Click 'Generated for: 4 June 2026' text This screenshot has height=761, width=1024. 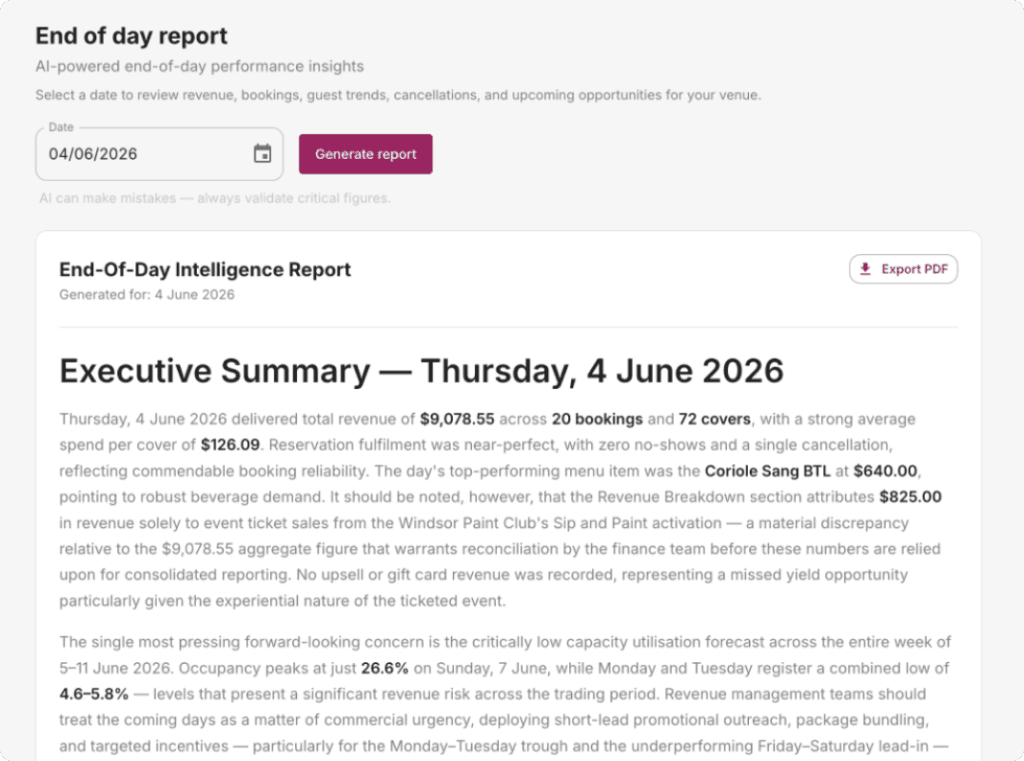click(147, 295)
